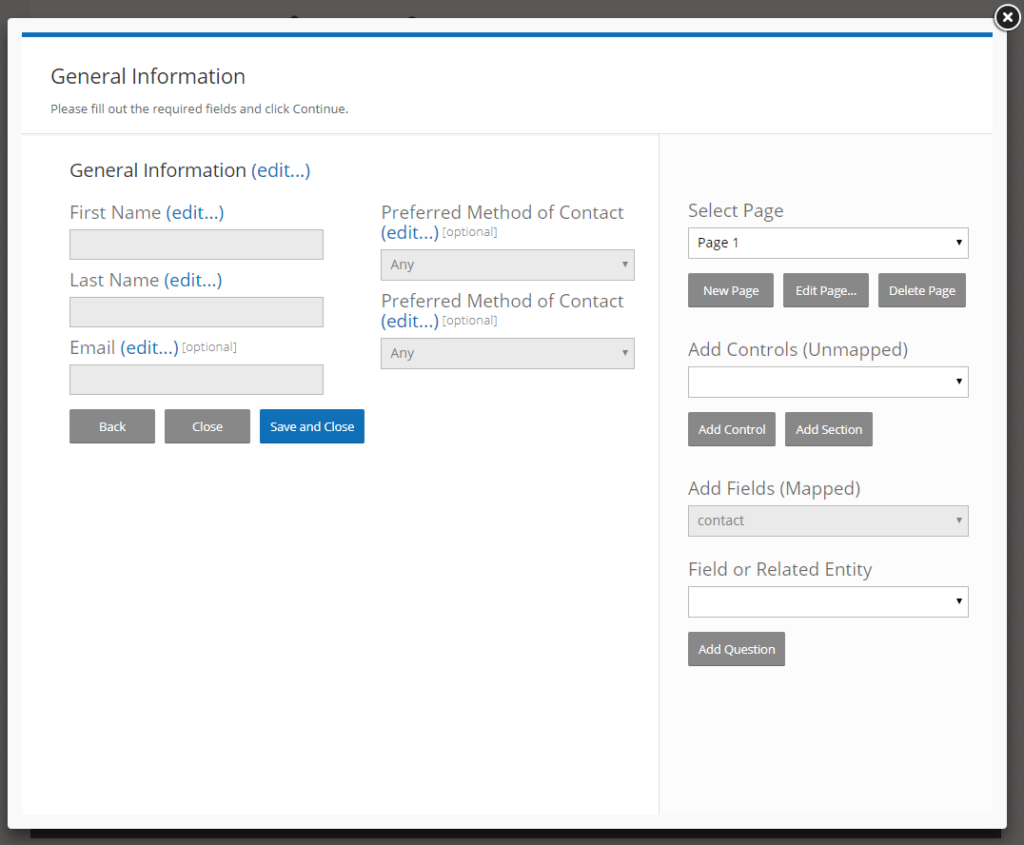Open edit link for Email field
Image resolution: width=1024 pixels, height=845 pixels.
(x=149, y=347)
